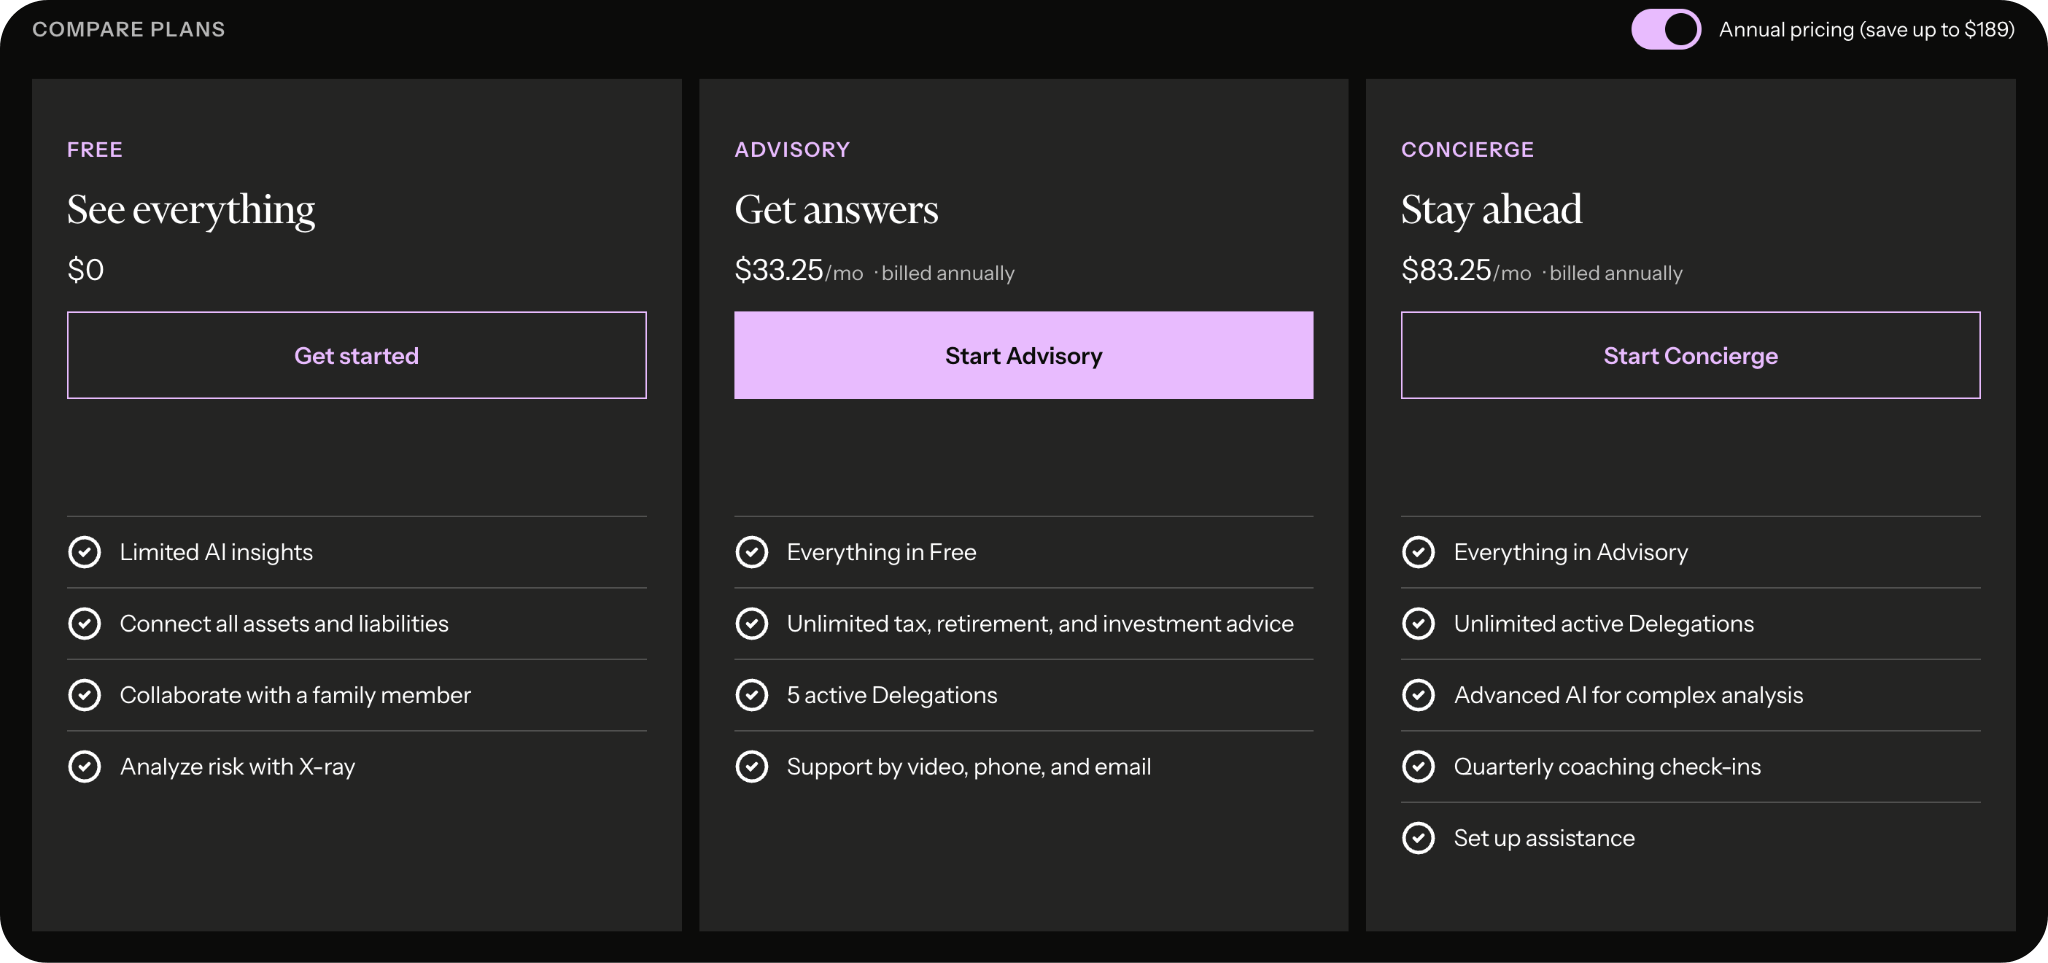Screen dimensions: 2048x963
Task: Click the Start Concierge button
Action: [1691, 355]
